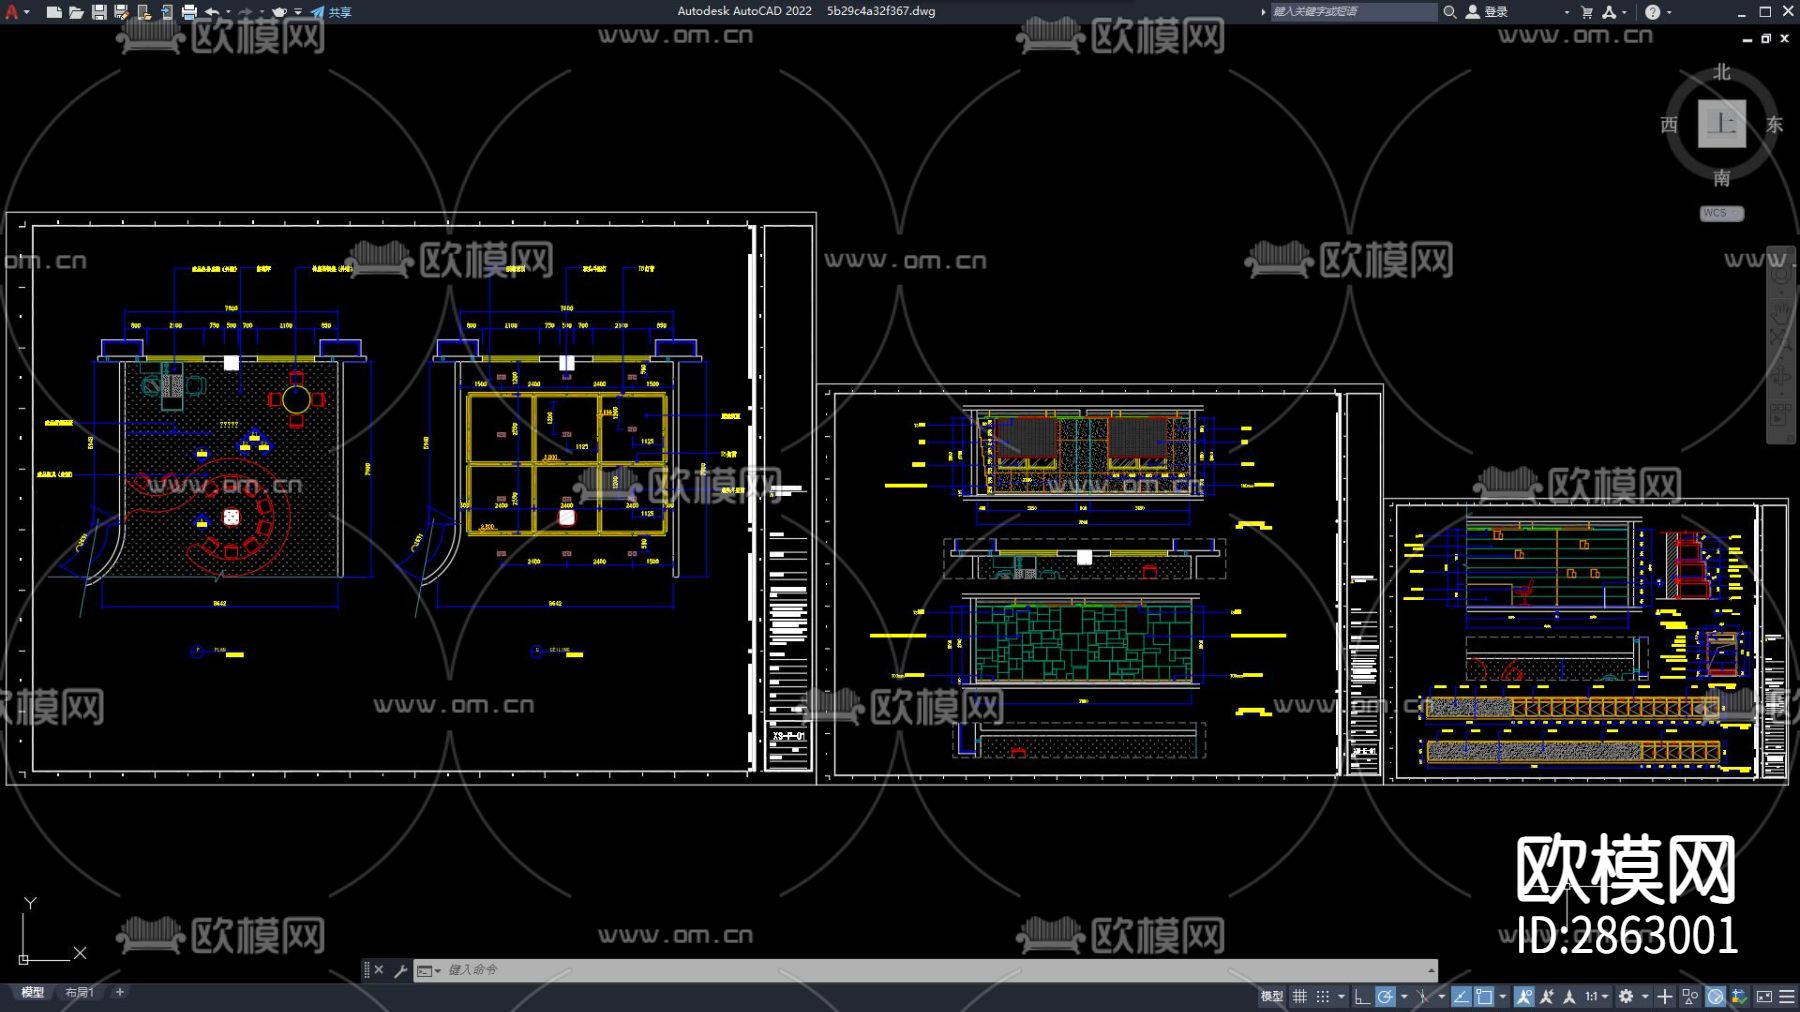This screenshot has height=1012, width=1800.
Task: Click the Open file folder icon
Action: click(x=76, y=12)
